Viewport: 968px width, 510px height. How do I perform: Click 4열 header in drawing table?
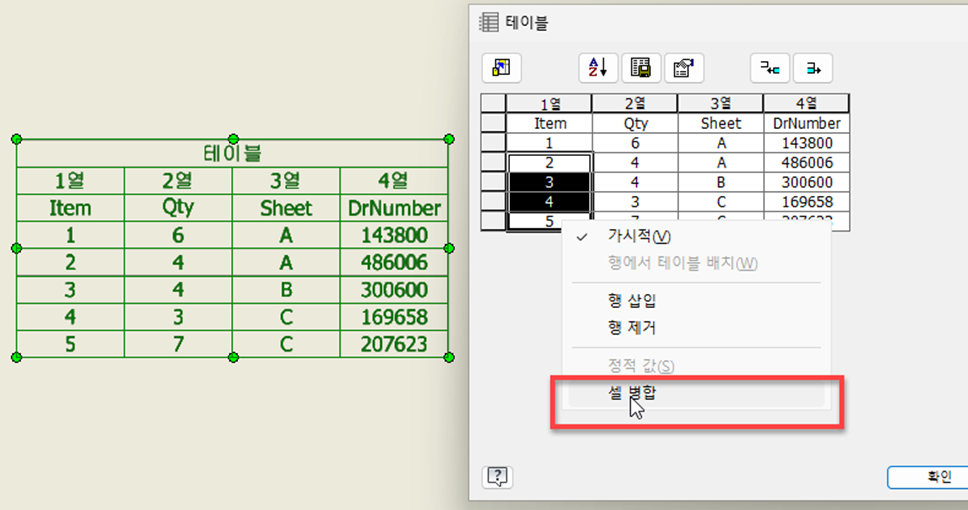pyautogui.click(x=394, y=181)
